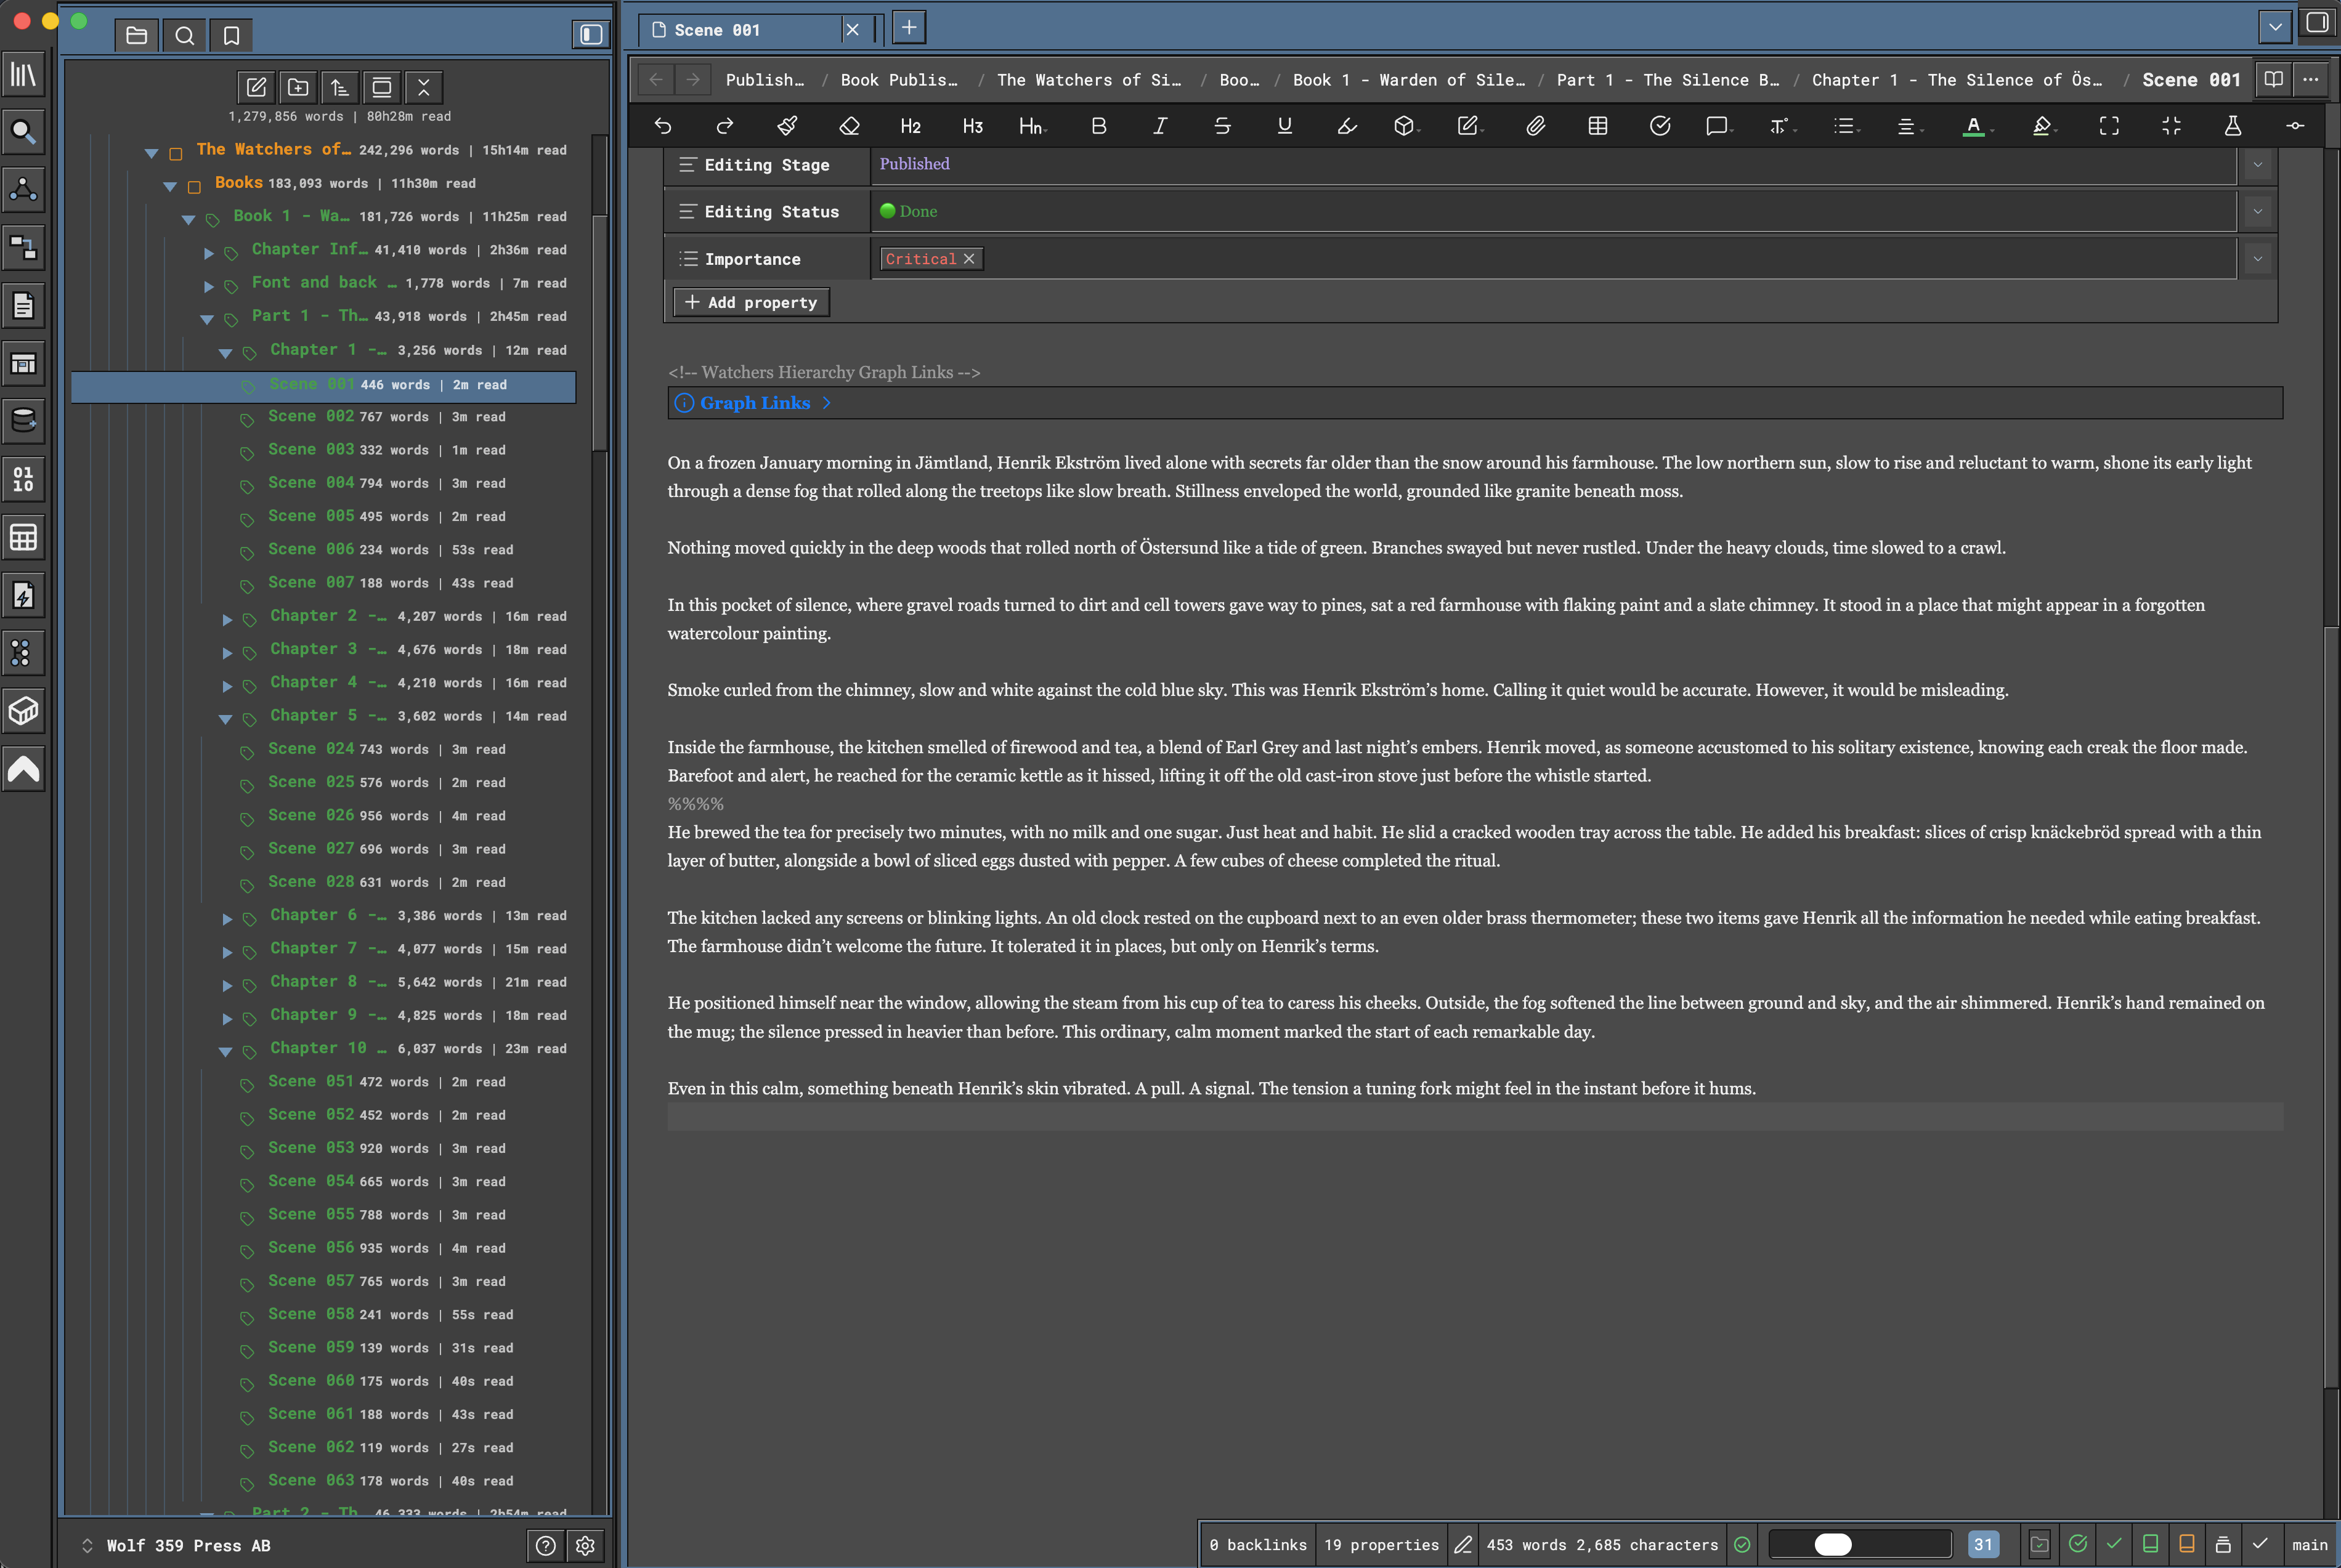Toggle italic formatting

[1160, 126]
